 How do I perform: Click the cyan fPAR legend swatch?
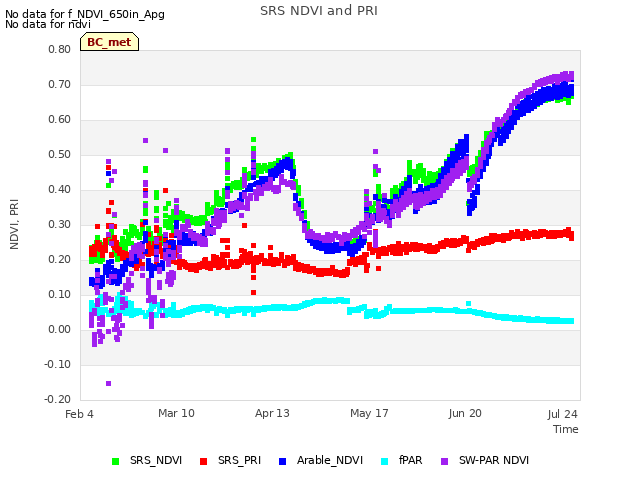(384, 461)
